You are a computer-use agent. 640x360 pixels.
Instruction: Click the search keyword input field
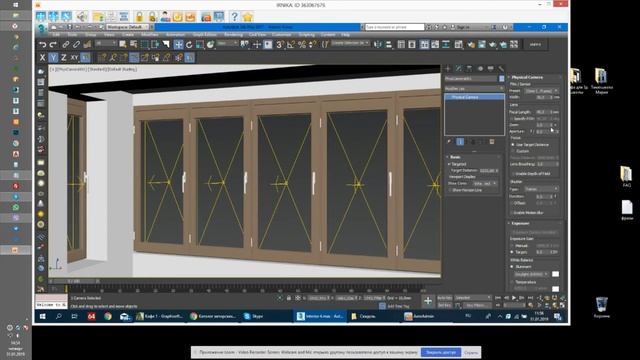coord(394,27)
